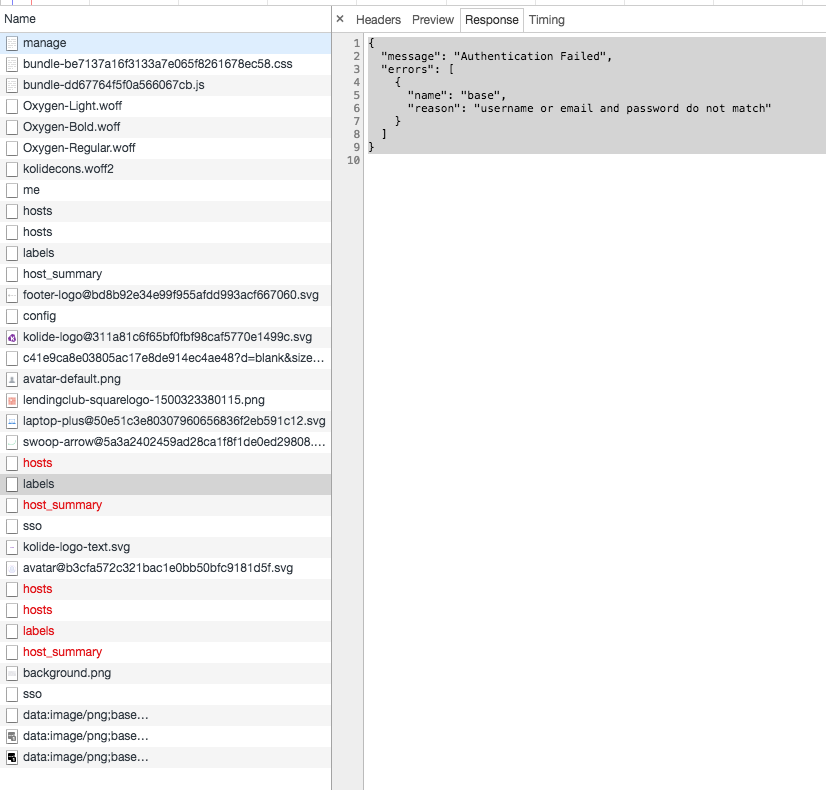The image size is (826, 790).
Task: Select the highlighted labels request
Action: pyautogui.click(x=38, y=484)
